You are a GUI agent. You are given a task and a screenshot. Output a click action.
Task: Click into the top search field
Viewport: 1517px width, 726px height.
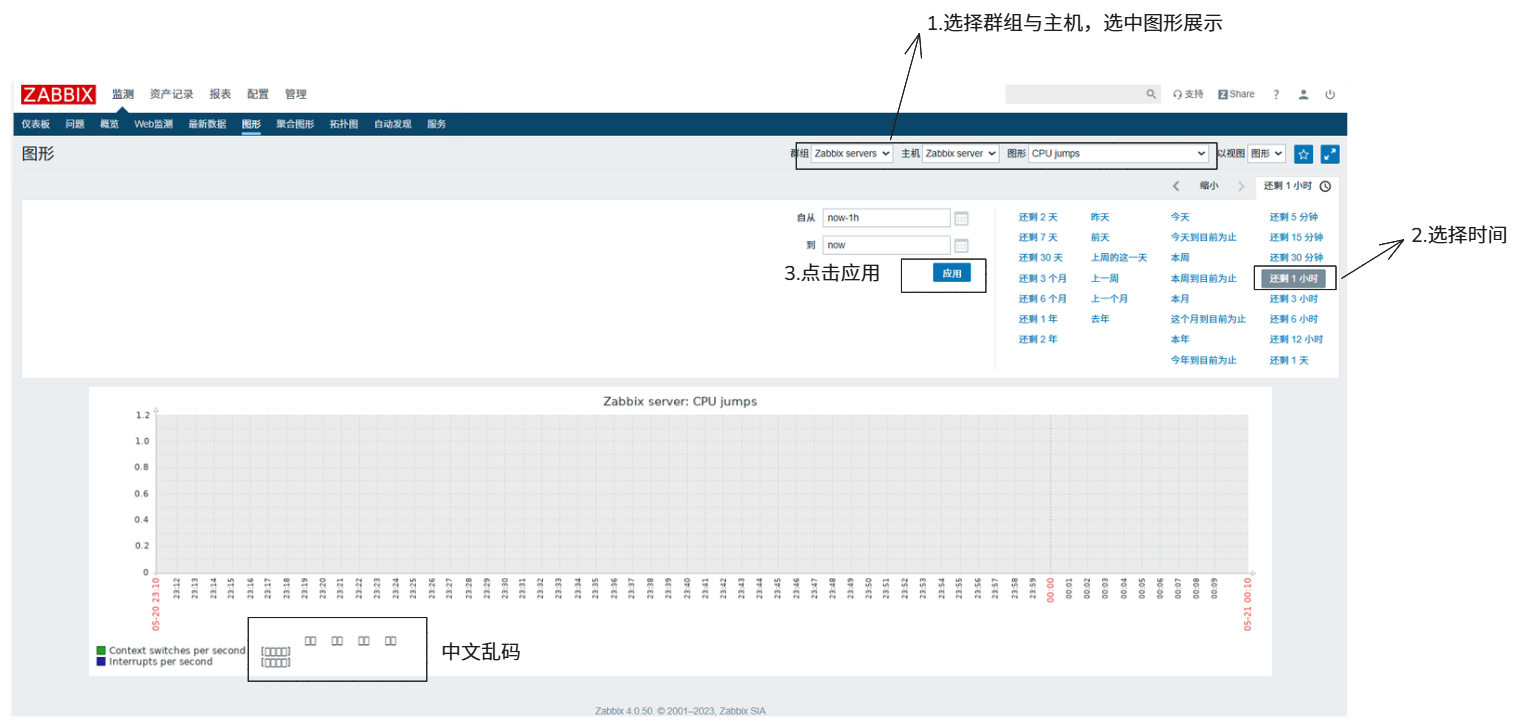coord(1075,94)
